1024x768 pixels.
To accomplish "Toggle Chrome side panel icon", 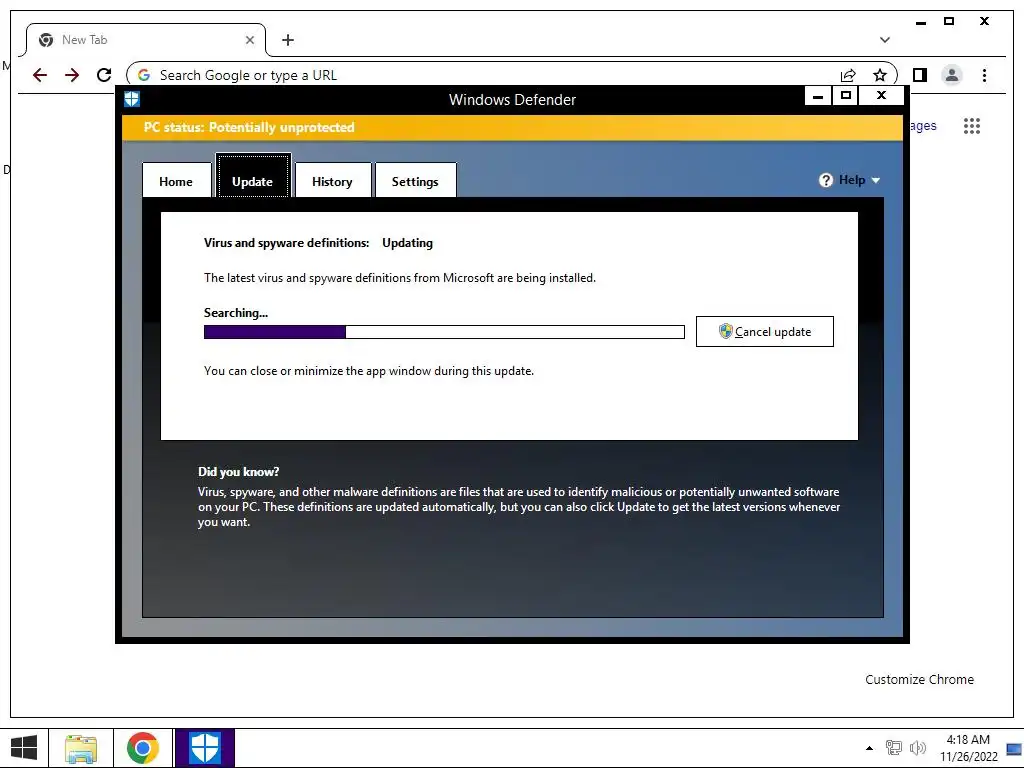I will (920, 75).
